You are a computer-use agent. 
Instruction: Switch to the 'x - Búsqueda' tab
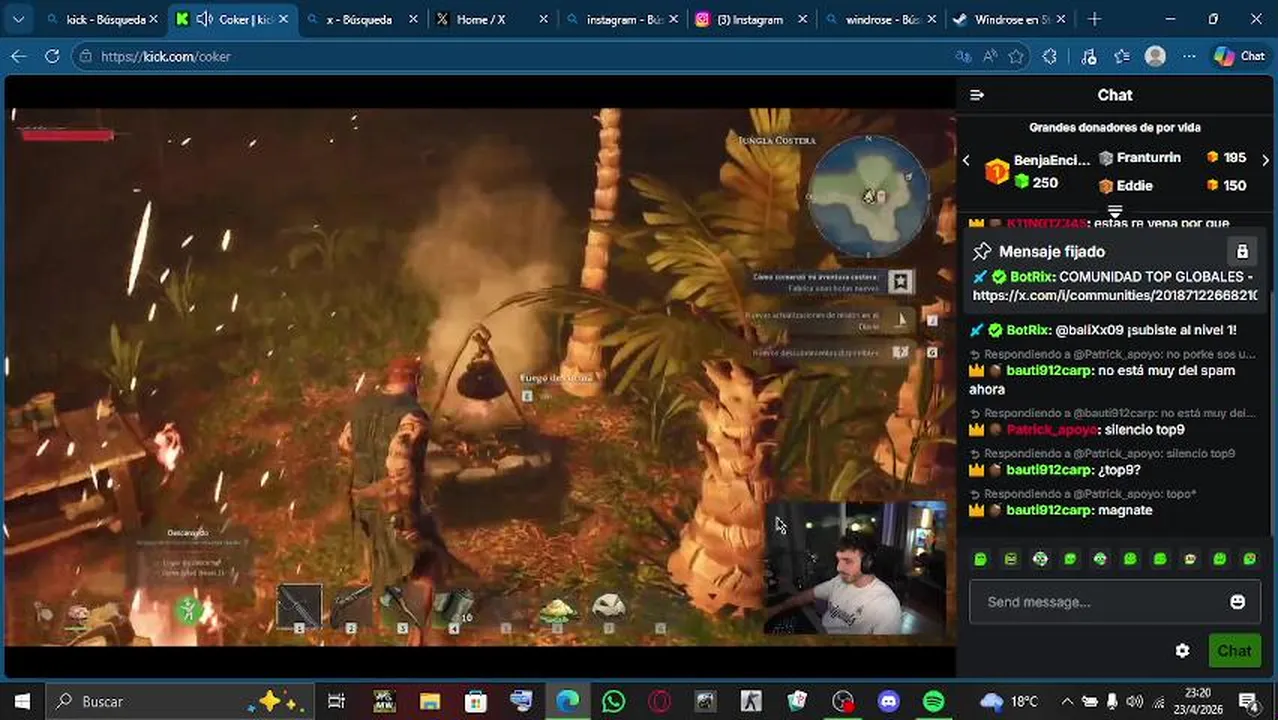359,19
